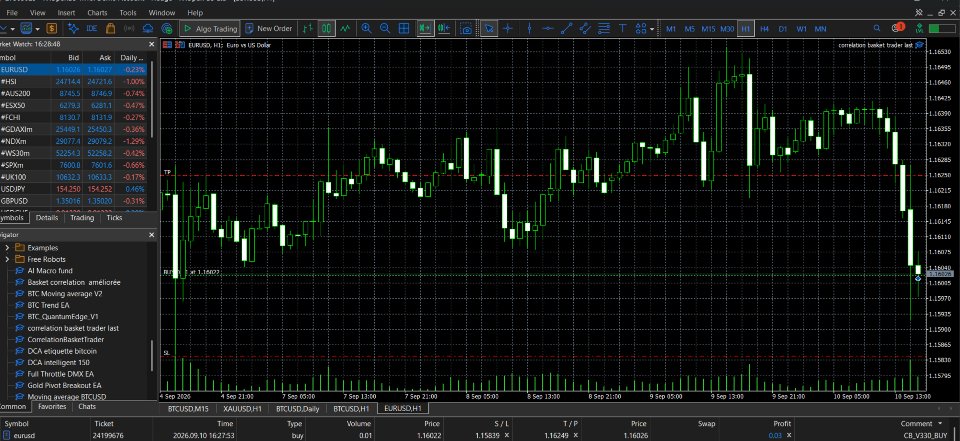The width and height of the screenshot is (960, 441).
Task: Switch to the BTCUSD,M15 chart tab
Action: click(x=189, y=408)
